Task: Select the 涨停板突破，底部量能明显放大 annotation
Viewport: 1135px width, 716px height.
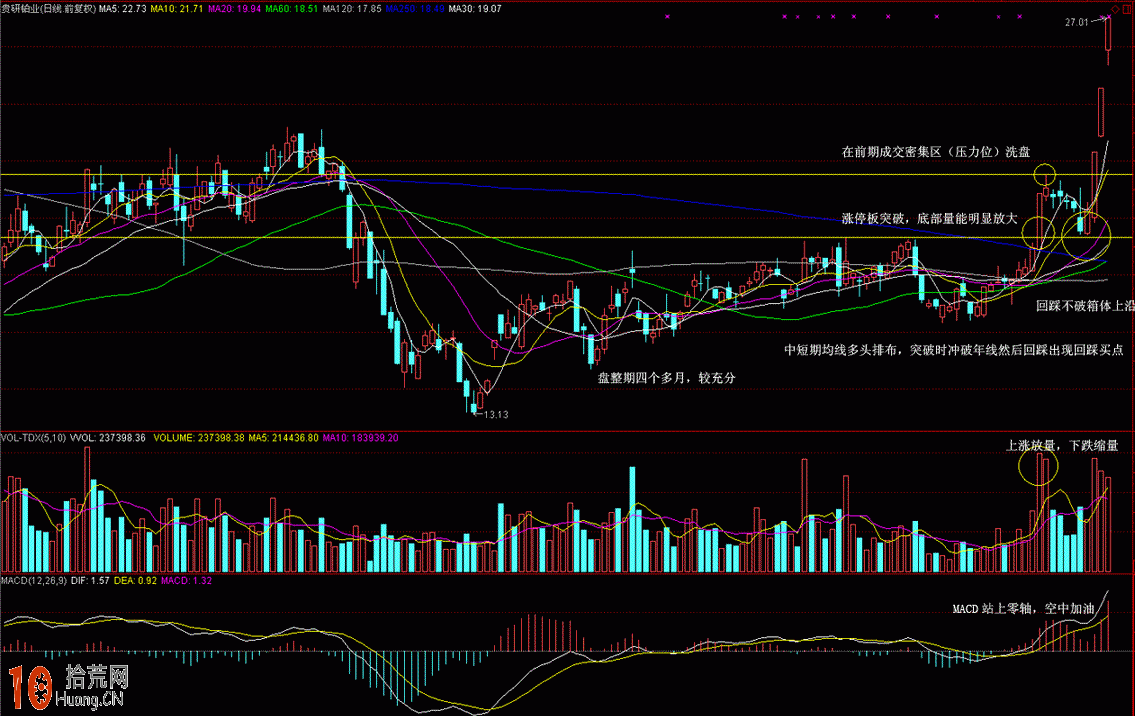Action: click(929, 218)
